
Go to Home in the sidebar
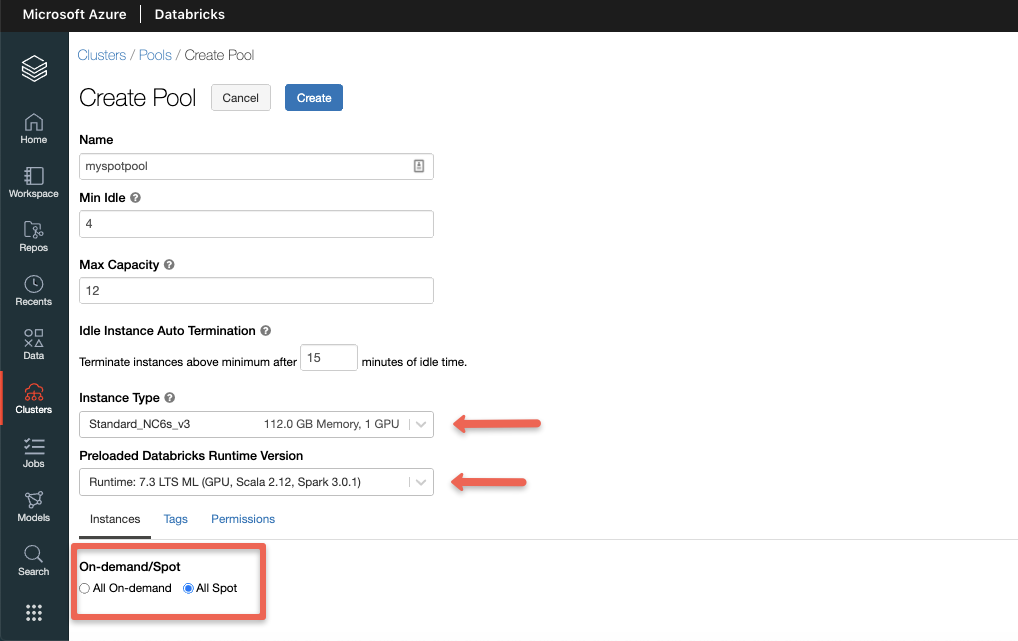click(x=34, y=128)
